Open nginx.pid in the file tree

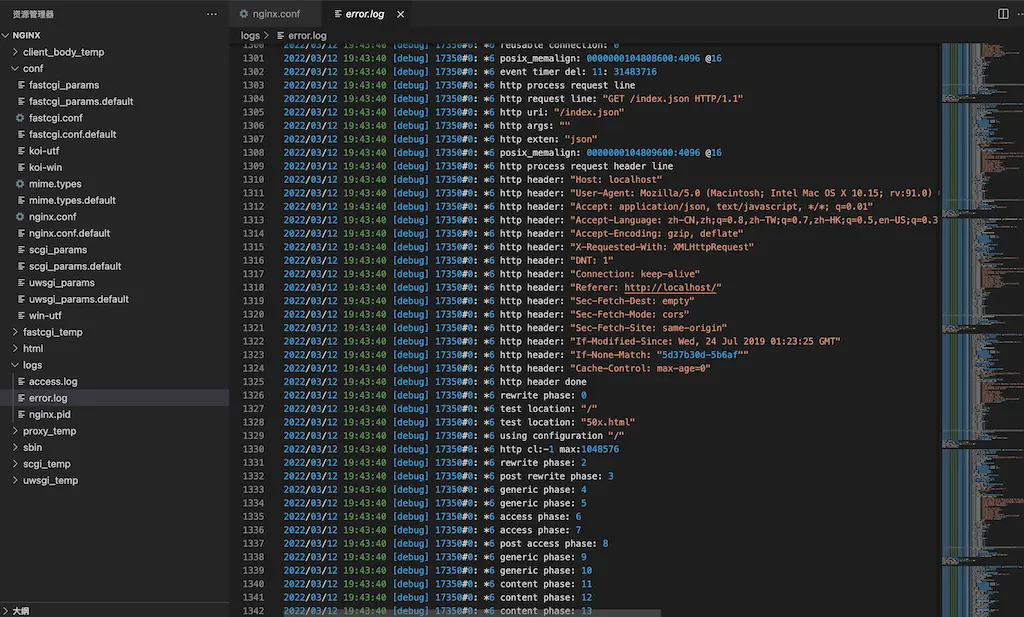[x=49, y=414]
